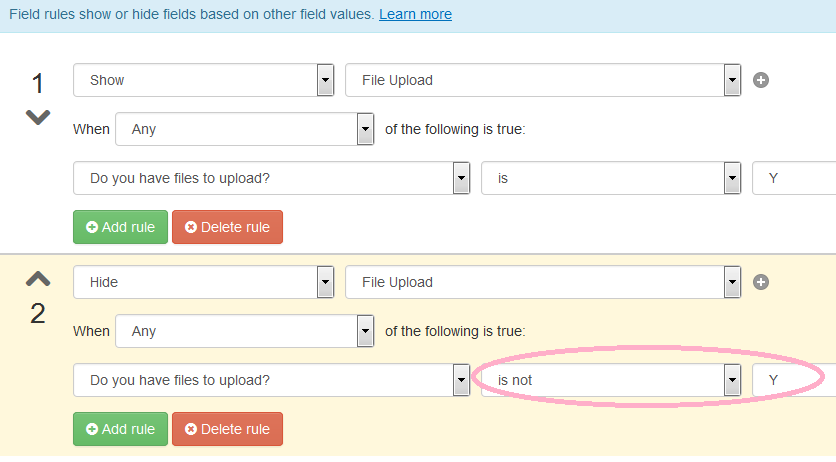Open the Show action dropdown in rule 1
This screenshot has height=462, width=836.
pos(204,80)
